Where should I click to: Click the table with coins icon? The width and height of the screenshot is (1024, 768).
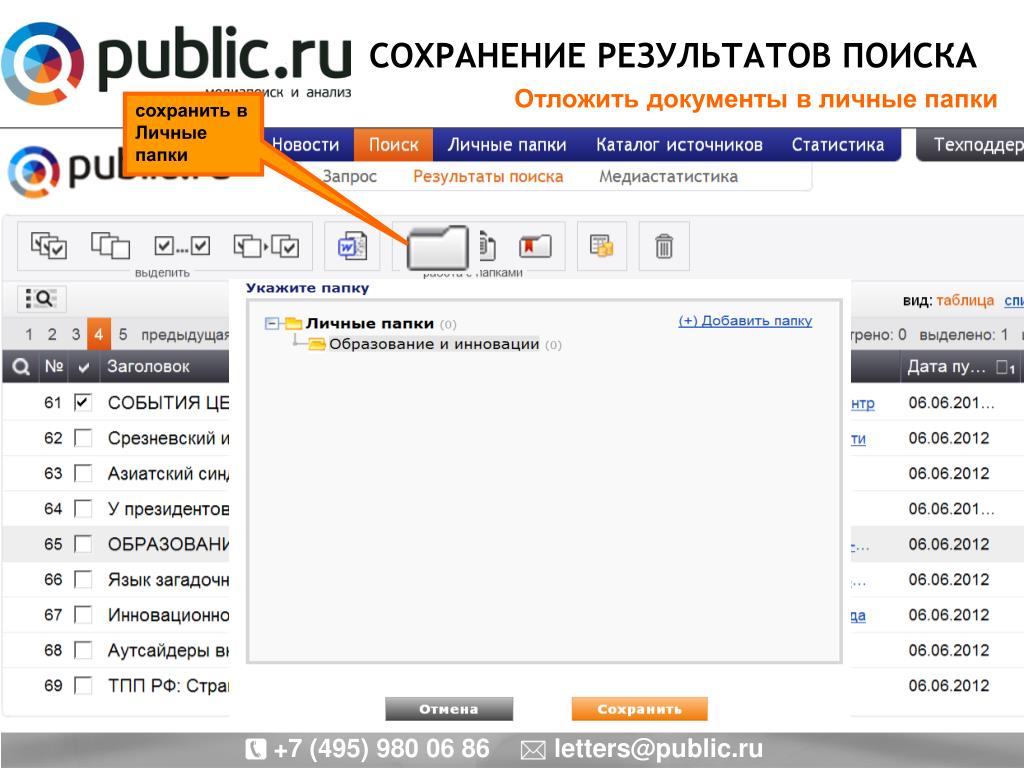coord(601,246)
